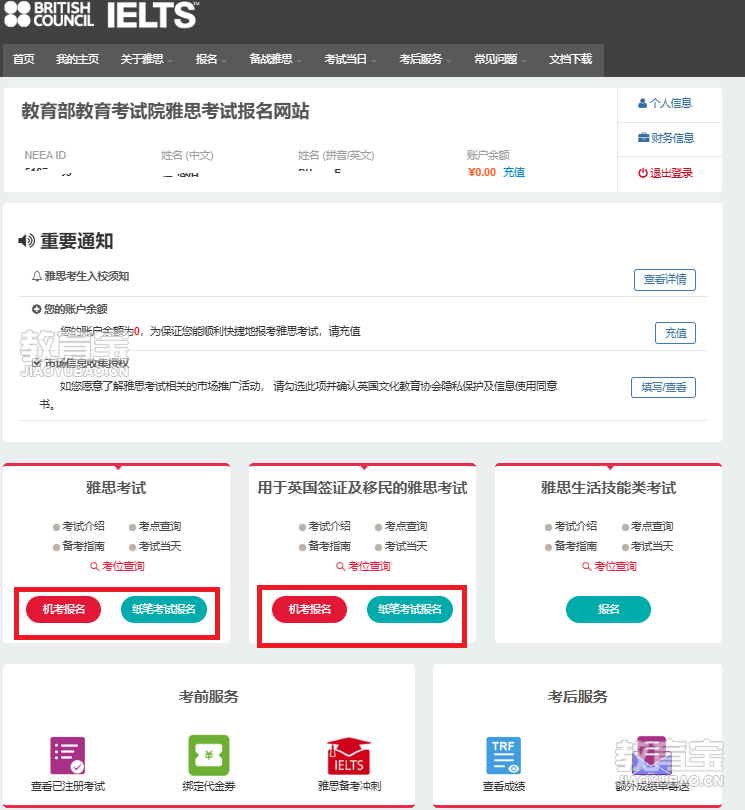
Task: Open the 雅思备考冲刺 IELTS graduation cap icon
Action: tap(349, 756)
